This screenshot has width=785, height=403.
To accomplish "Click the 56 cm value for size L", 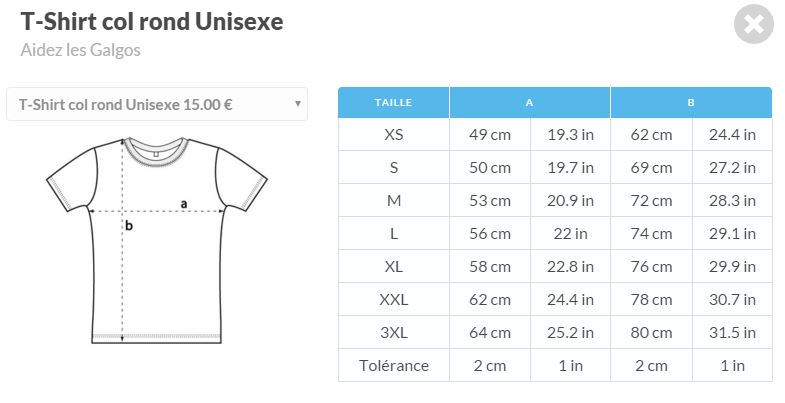I will tap(490, 234).
